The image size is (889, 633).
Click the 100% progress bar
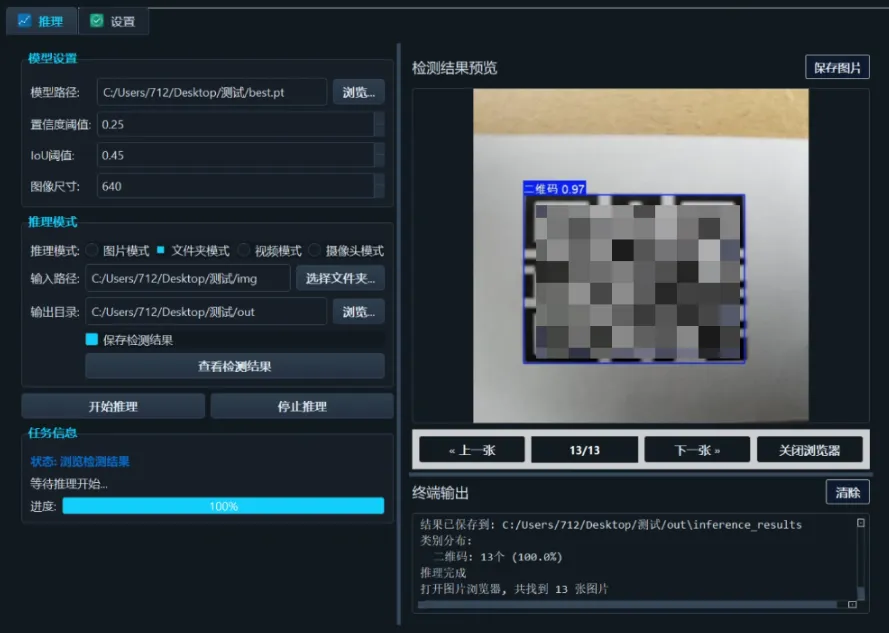tap(223, 506)
